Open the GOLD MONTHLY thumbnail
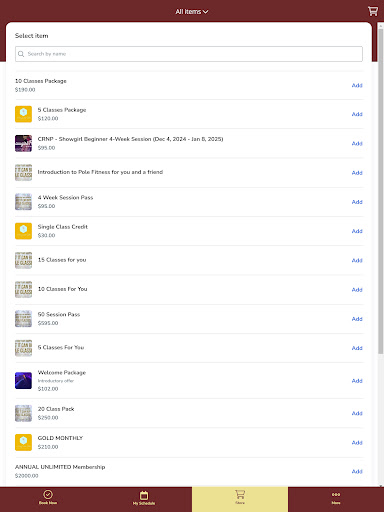384x512 pixels. click(23, 443)
